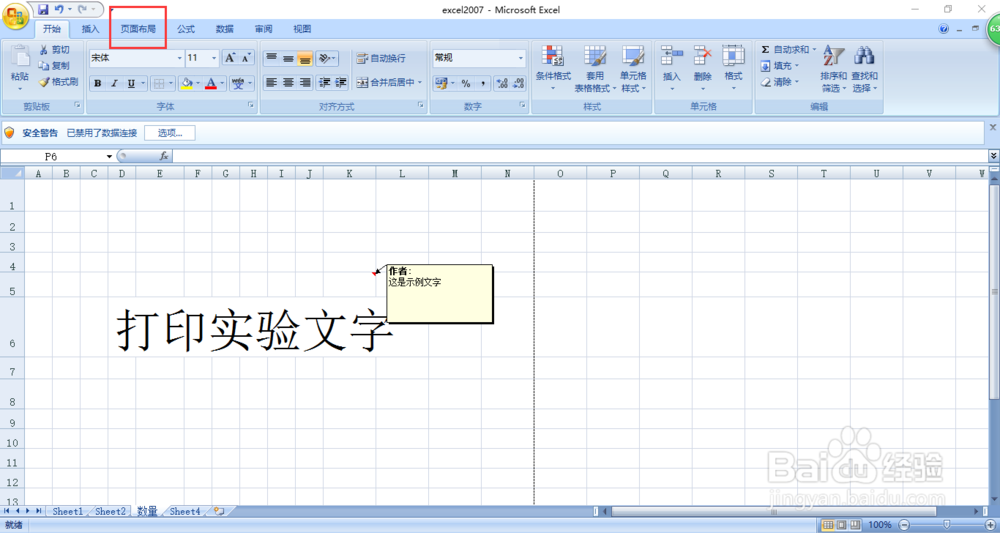This screenshot has height=533, width=1000.
Task: Switch to the Sheet1 worksheet tab
Action: pos(68,511)
